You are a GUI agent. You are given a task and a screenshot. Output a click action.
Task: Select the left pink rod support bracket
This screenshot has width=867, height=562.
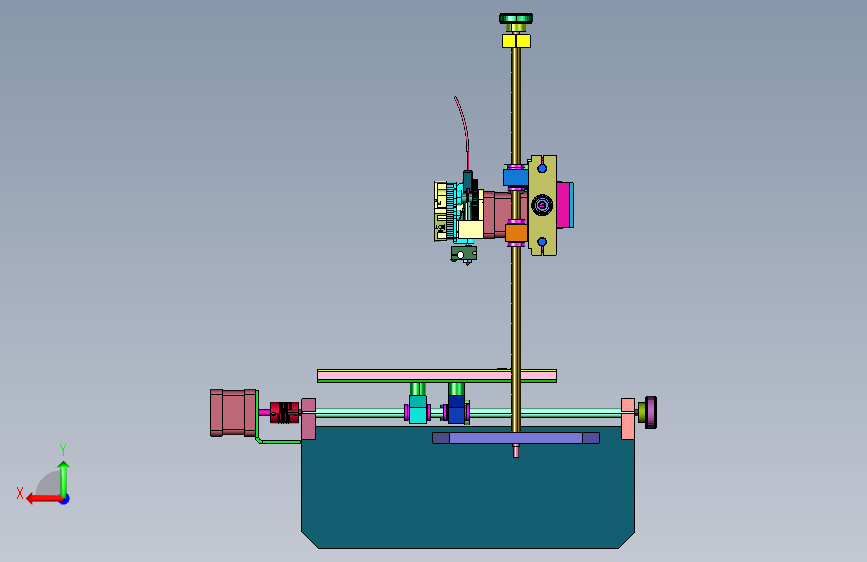(309, 419)
